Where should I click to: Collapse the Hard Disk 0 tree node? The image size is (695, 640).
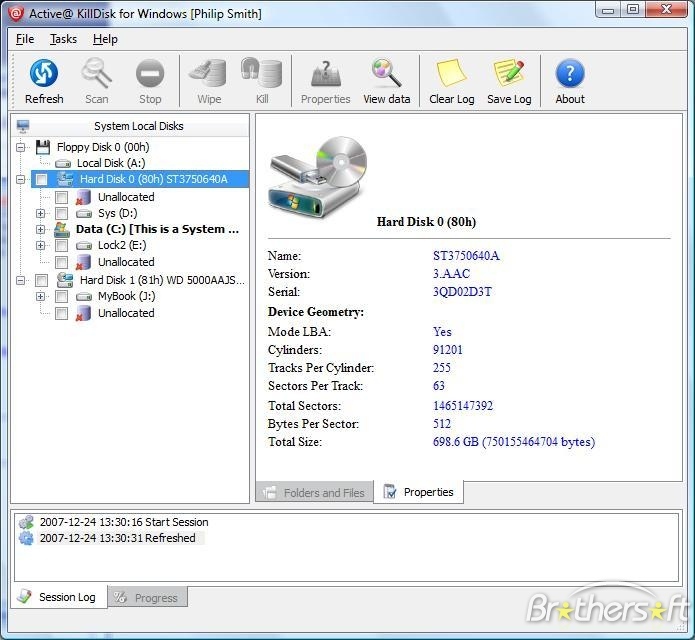click(20, 180)
